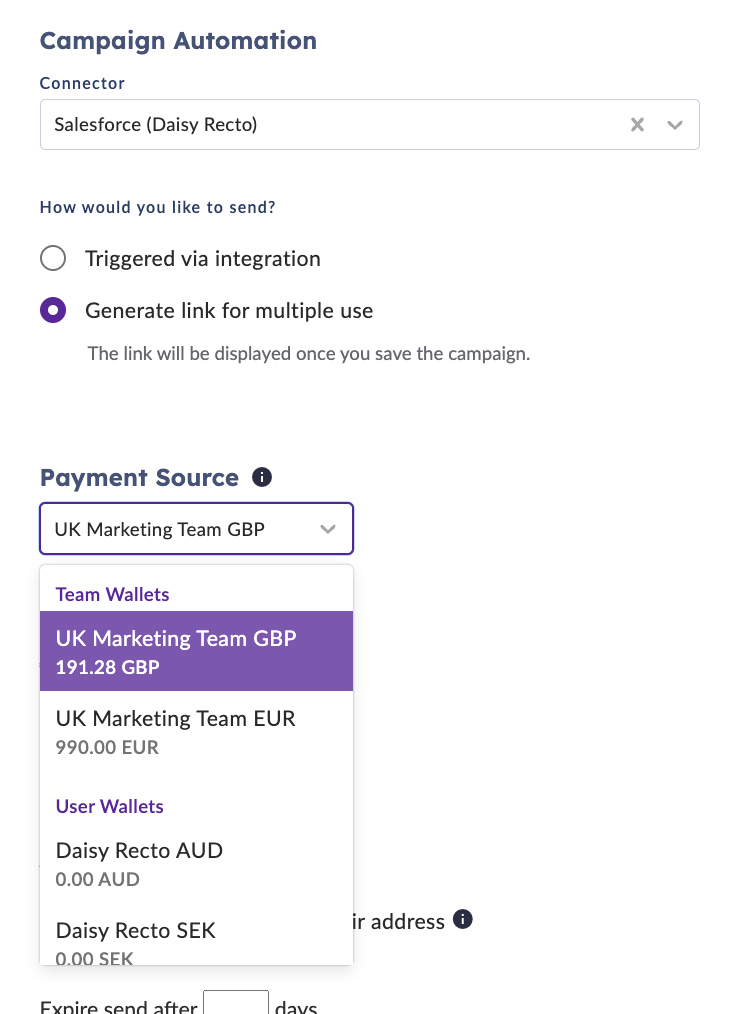The height and width of the screenshot is (1014, 742).
Task: Collapse the Payment Source dropdown arrow
Action: coord(328,529)
